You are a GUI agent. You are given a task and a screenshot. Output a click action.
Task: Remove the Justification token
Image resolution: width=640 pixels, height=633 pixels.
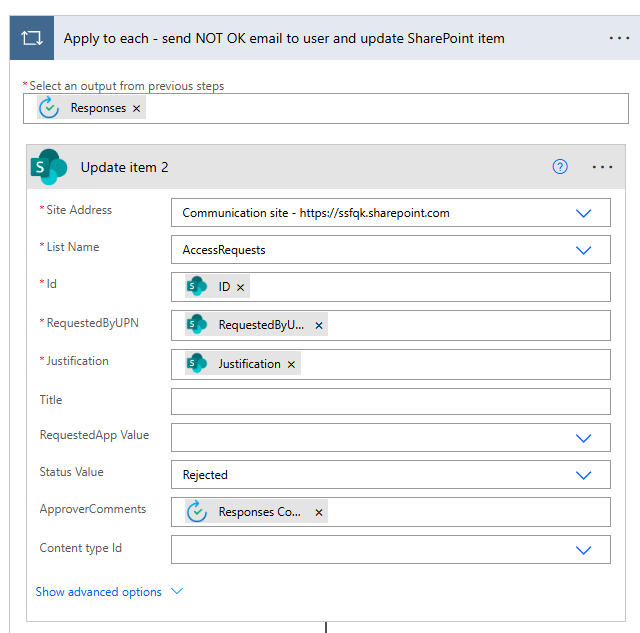point(291,364)
